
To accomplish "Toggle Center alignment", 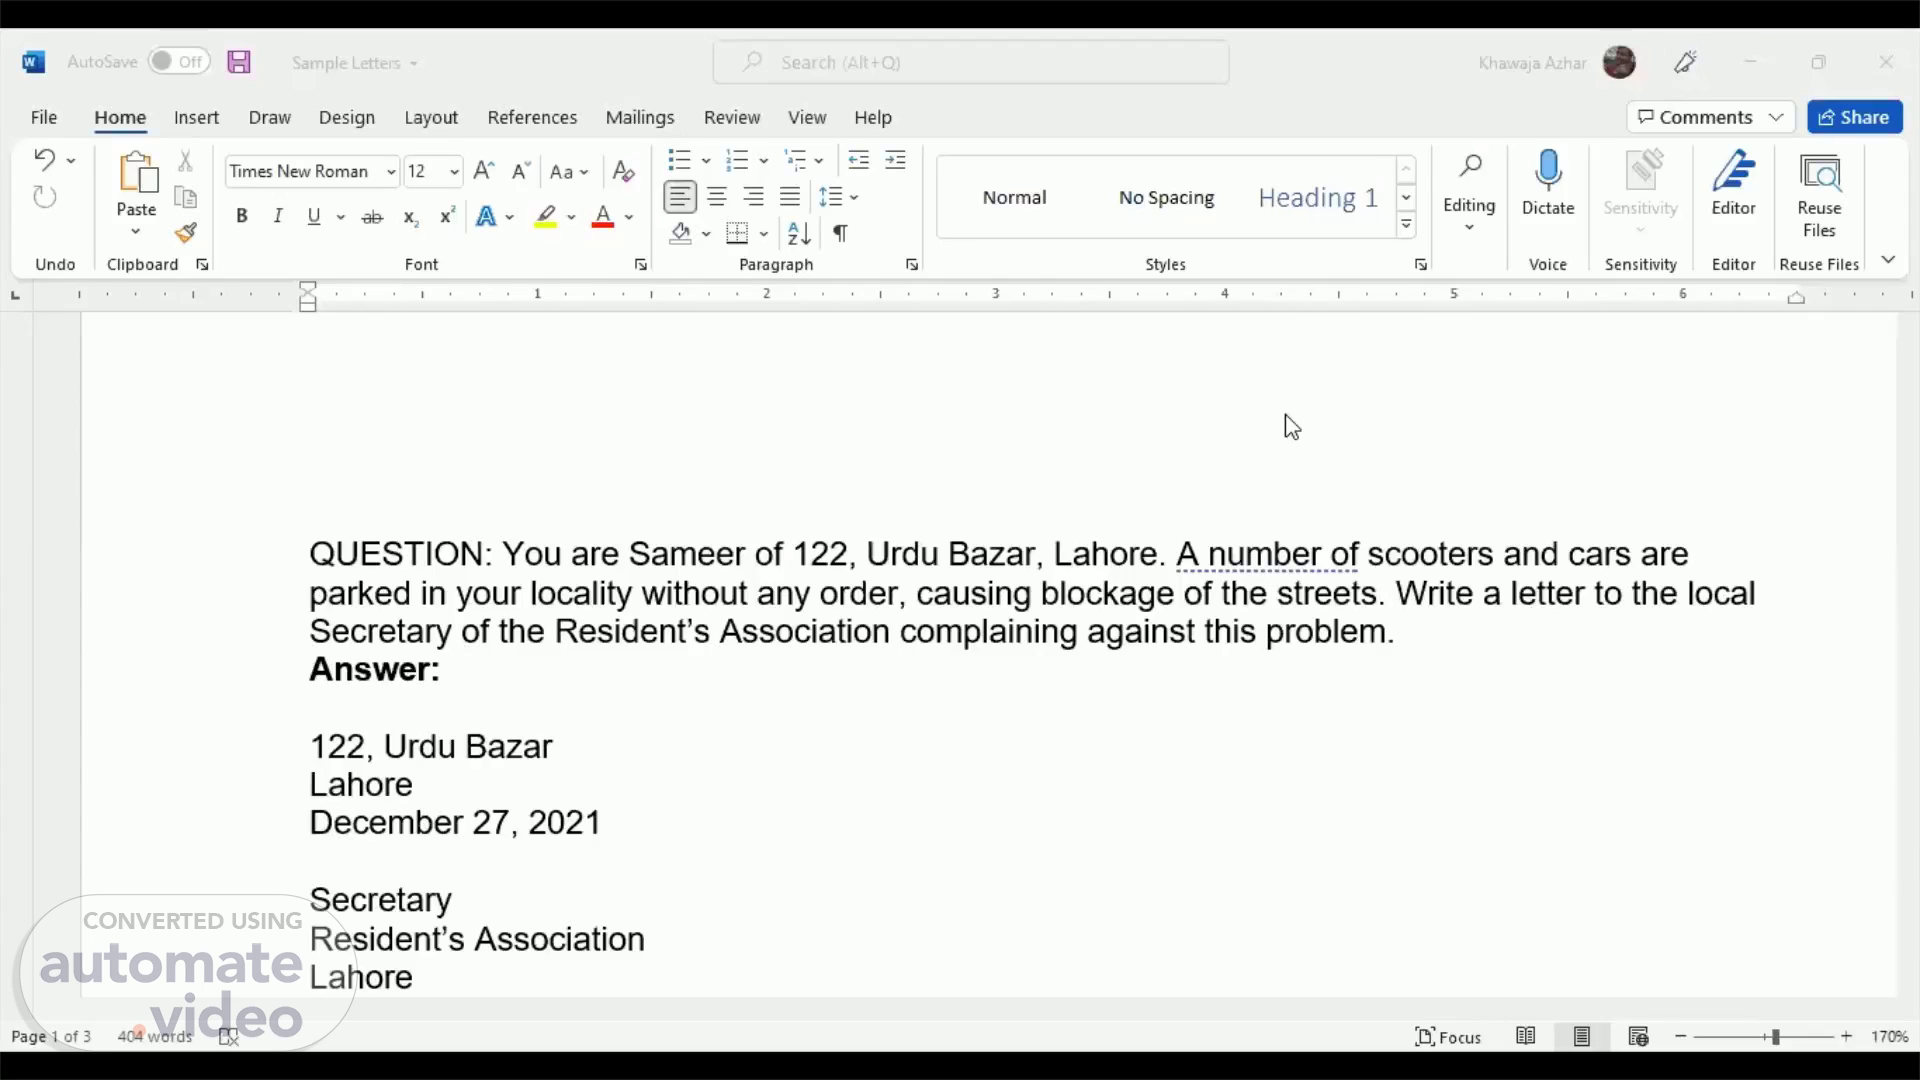I will pos(717,197).
